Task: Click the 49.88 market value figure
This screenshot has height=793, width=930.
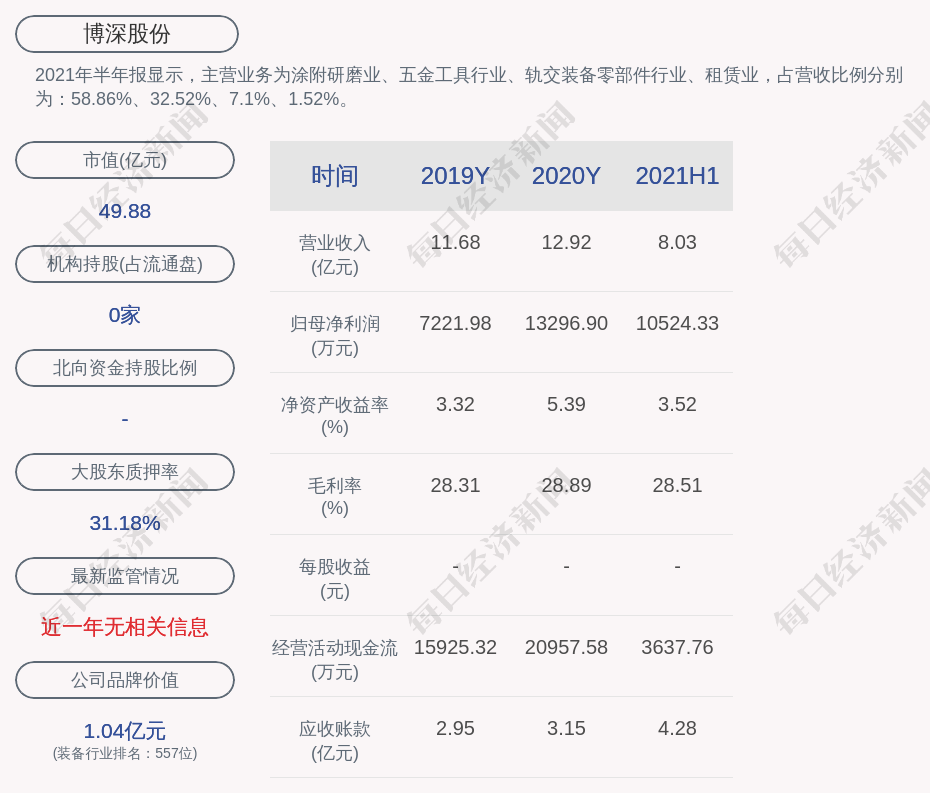Action: point(125,211)
